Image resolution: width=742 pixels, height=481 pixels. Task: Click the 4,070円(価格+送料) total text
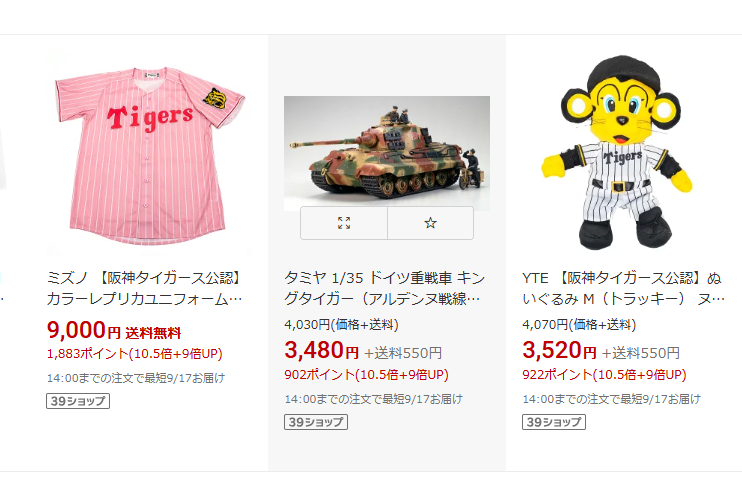click(x=579, y=325)
